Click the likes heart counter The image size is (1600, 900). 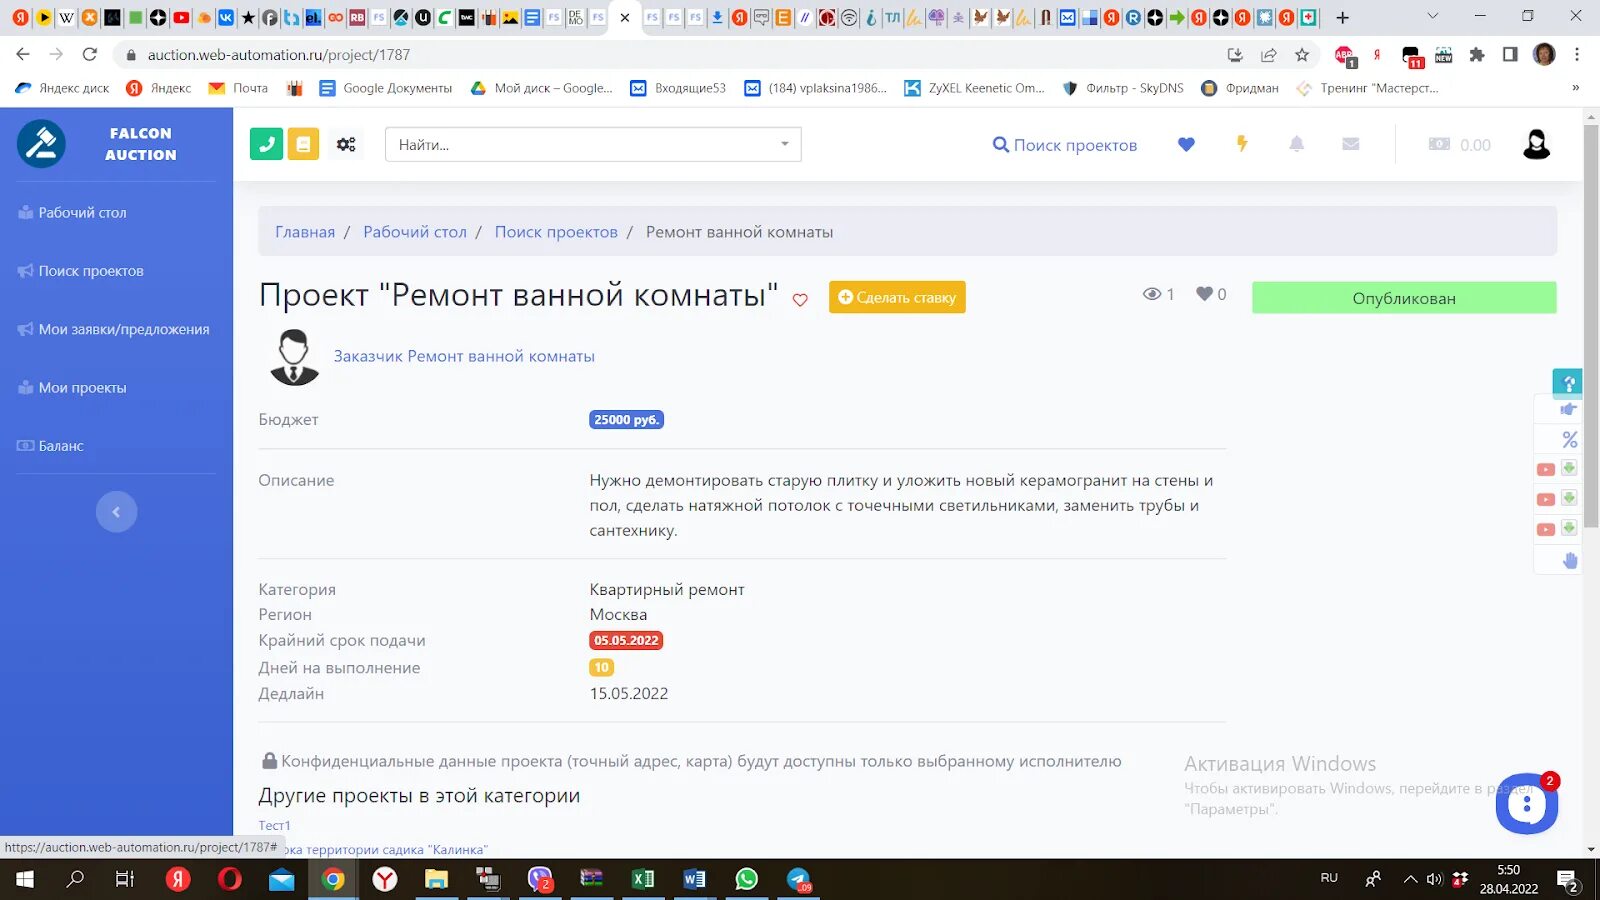pos(1211,294)
